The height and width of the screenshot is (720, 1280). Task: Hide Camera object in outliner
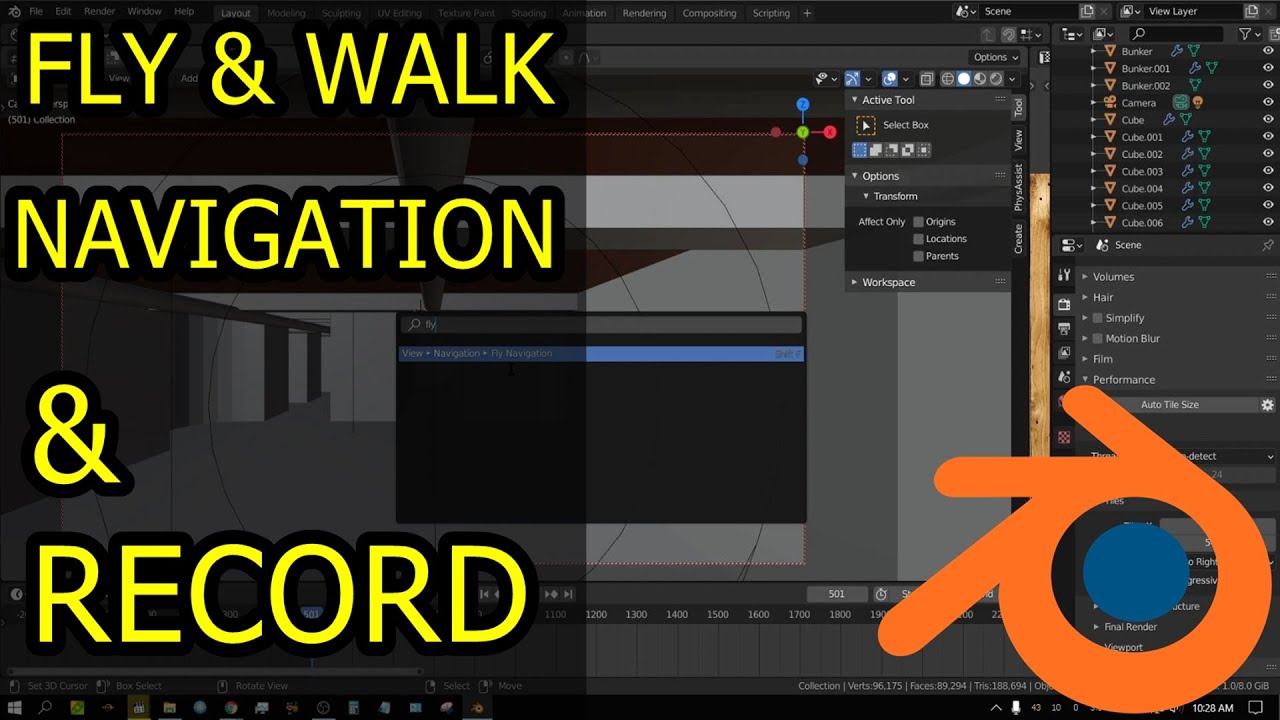pyautogui.click(x=1268, y=102)
